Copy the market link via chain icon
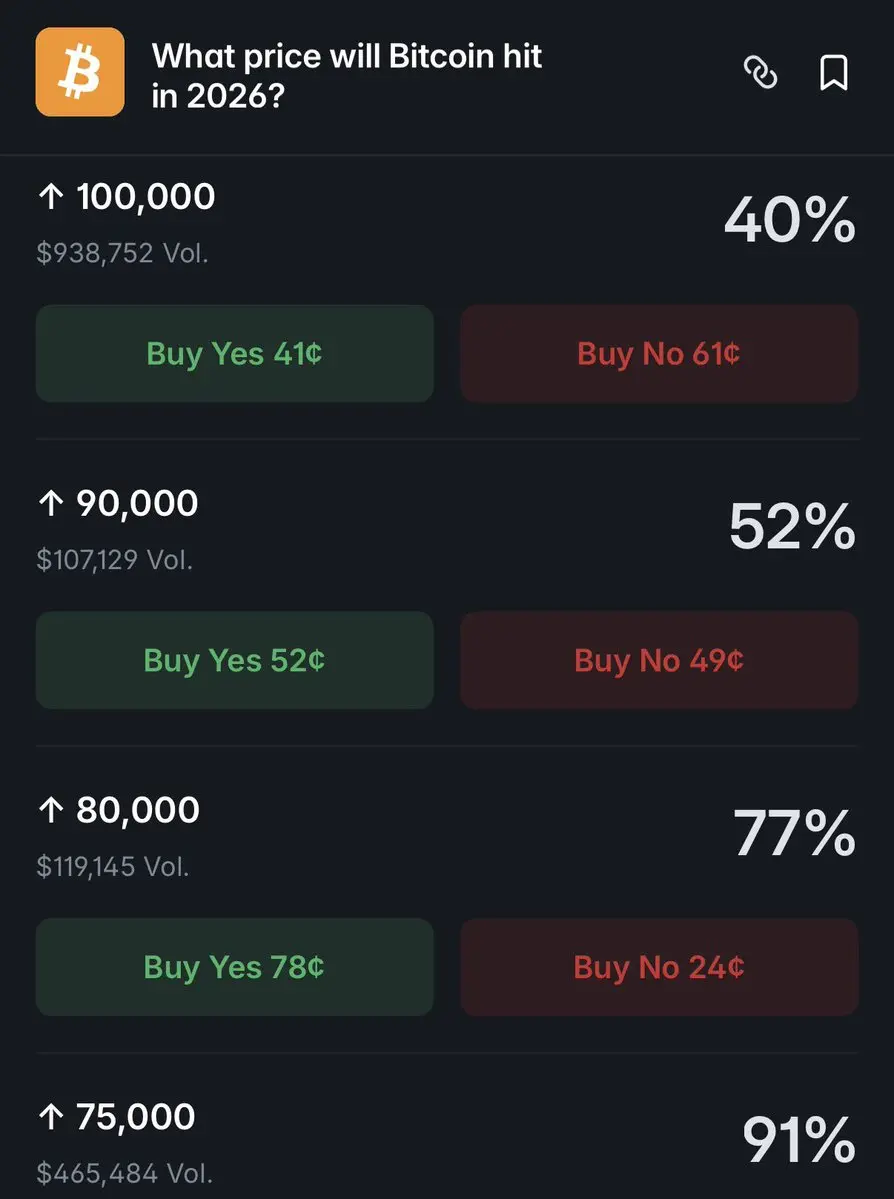This screenshot has width=894, height=1199. coord(761,73)
